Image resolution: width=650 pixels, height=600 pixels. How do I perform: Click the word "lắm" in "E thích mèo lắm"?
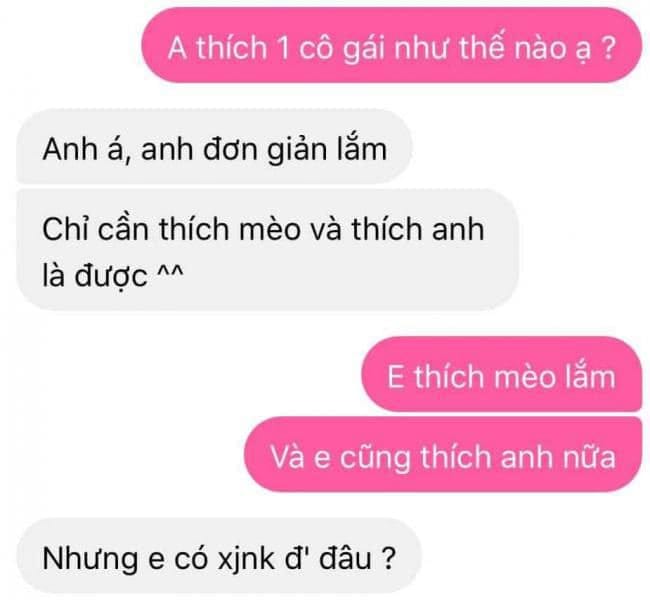[x=590, y=375]
